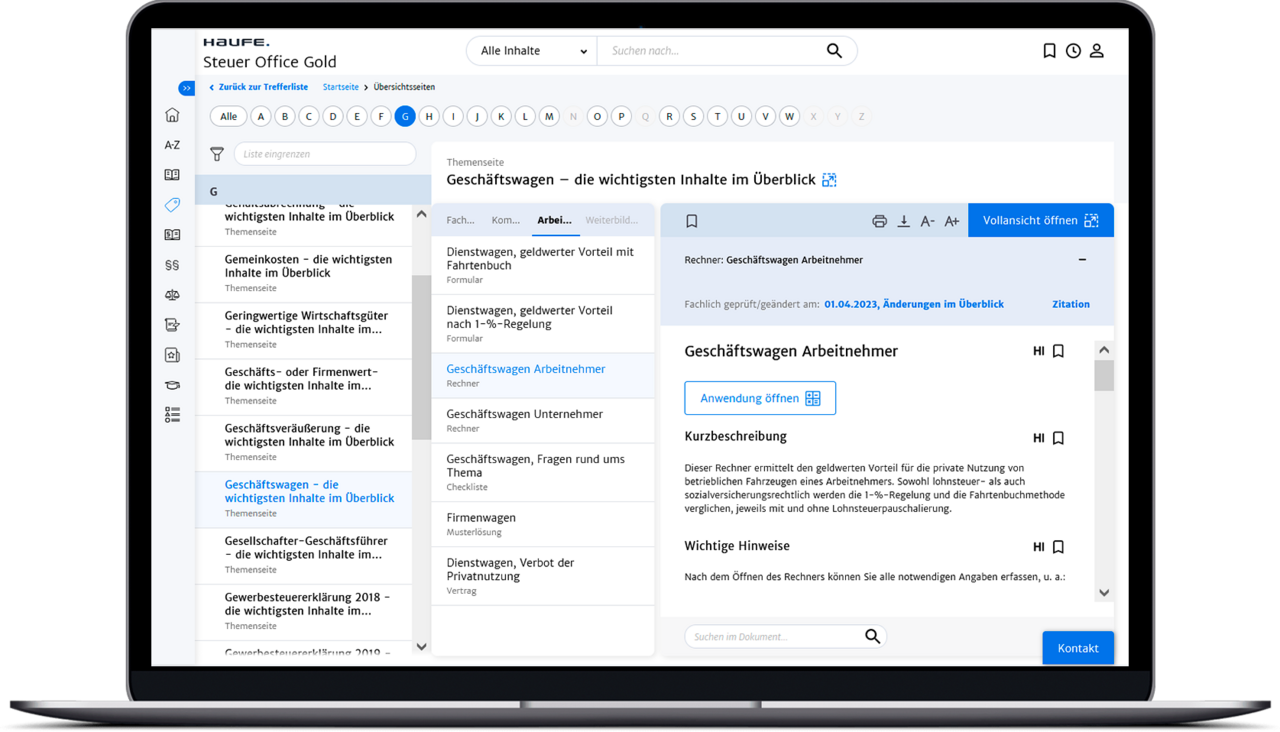Screen dimensions: 1280x732
Task: Click expand icon next to Themenseite title
Action: click(x=829, y=180)
